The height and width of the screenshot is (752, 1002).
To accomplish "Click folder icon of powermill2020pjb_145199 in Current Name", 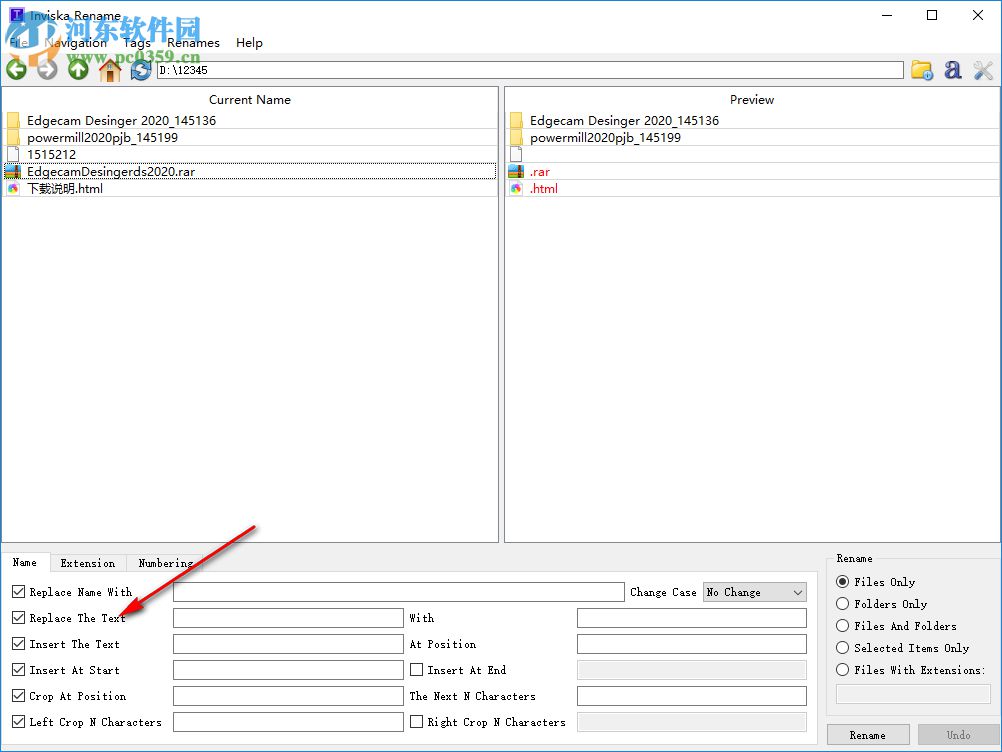I will 13,137.
